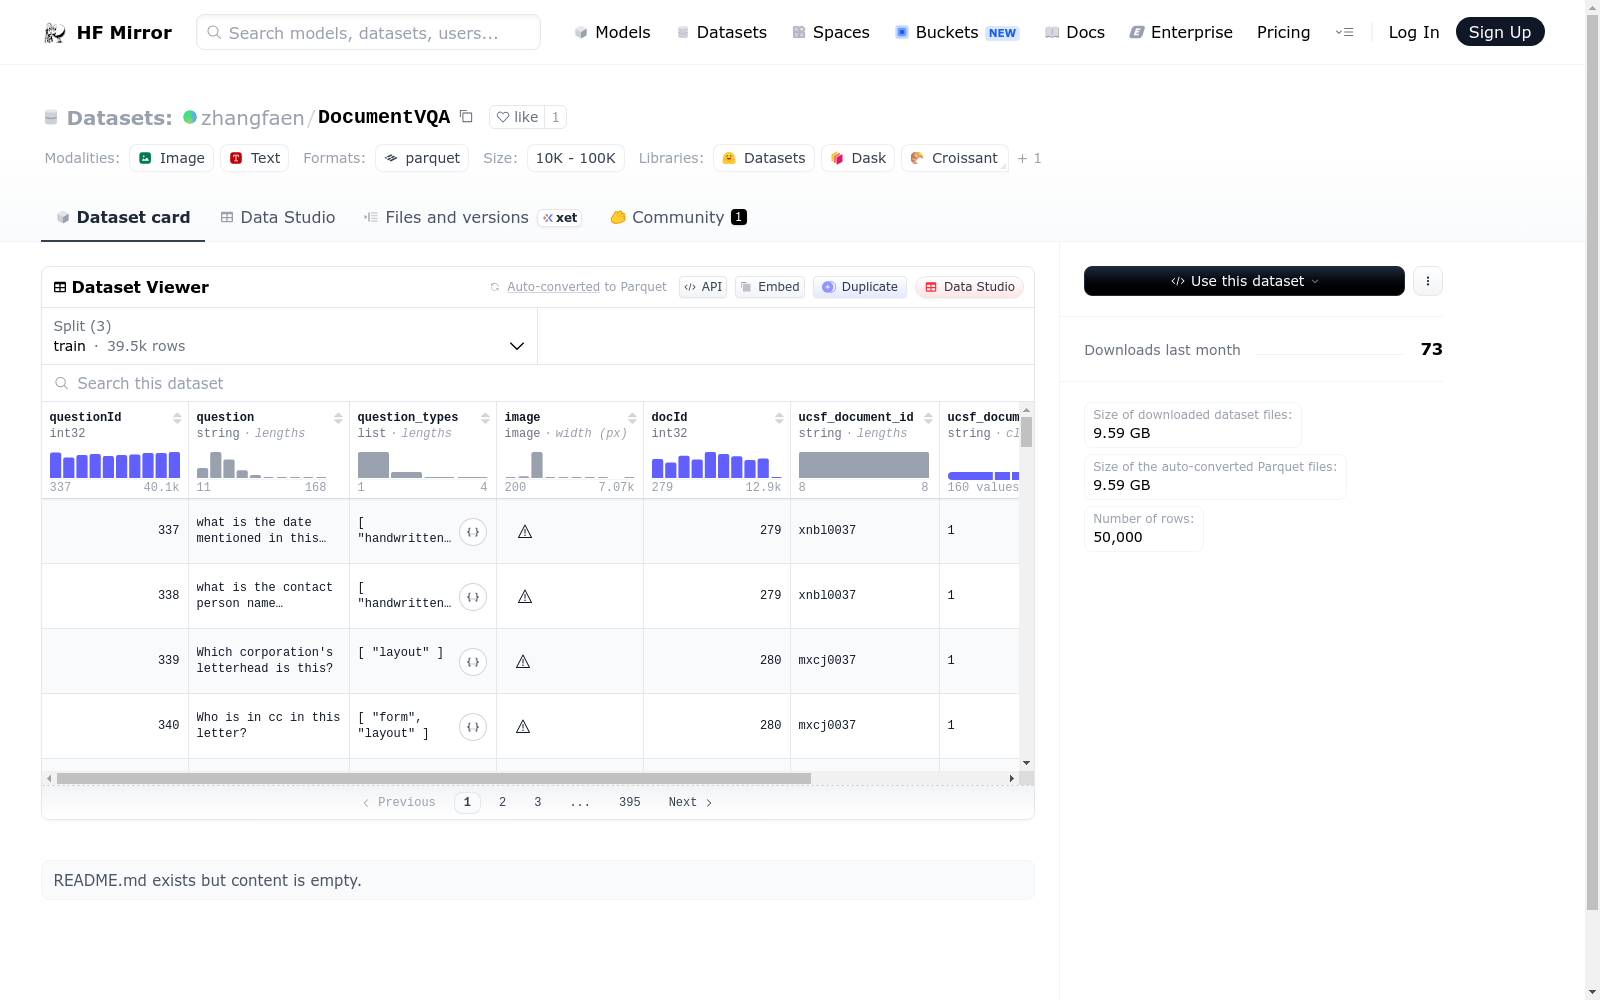Viewport: 1600px width, 1000px height.
Task: Open the Files and versions tab
Action: point(472,218)
